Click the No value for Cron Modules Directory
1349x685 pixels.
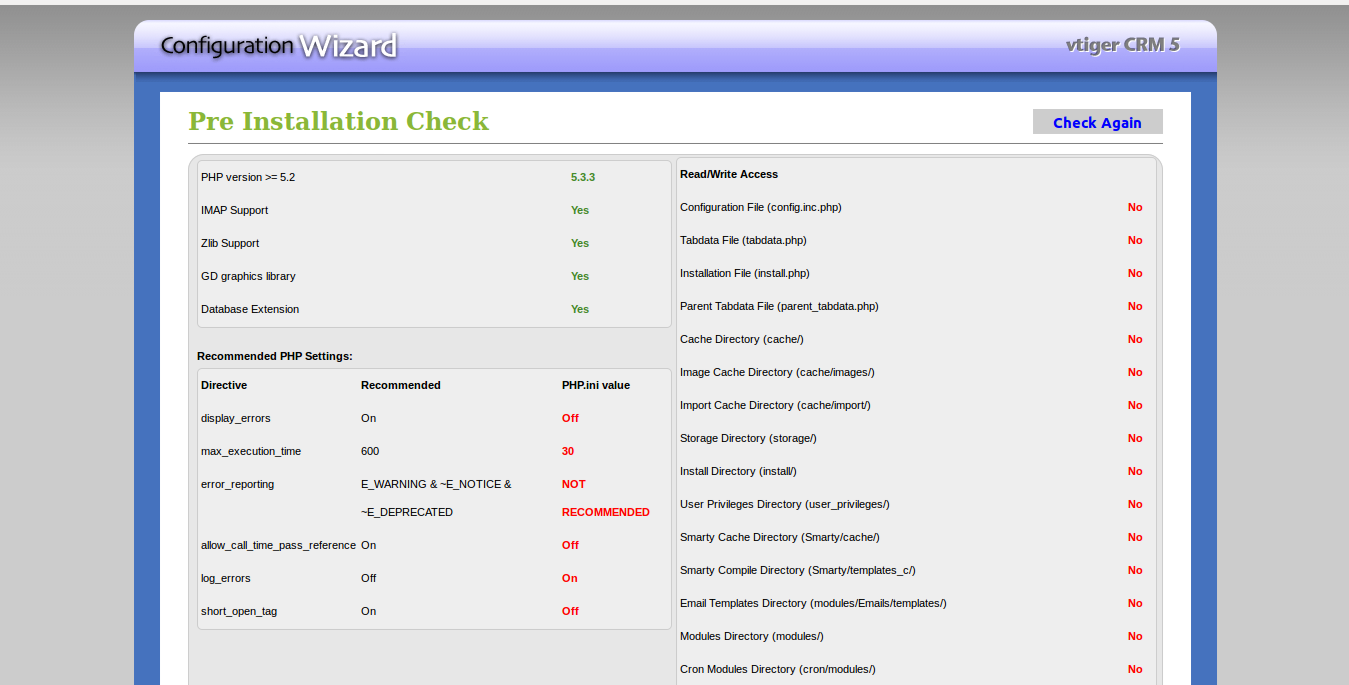(x=1135, y=669)
